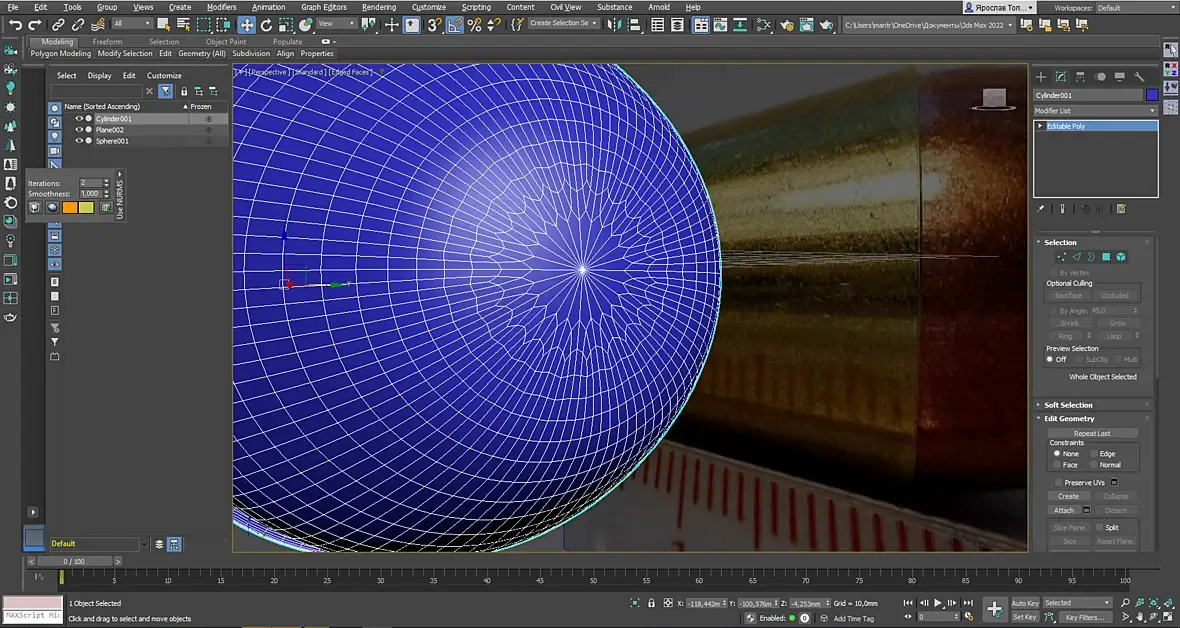This screenshot has width=1180, height=628.
Task: Collapse the Edit Geometry rollout
Action: [x=1069, y=419]
